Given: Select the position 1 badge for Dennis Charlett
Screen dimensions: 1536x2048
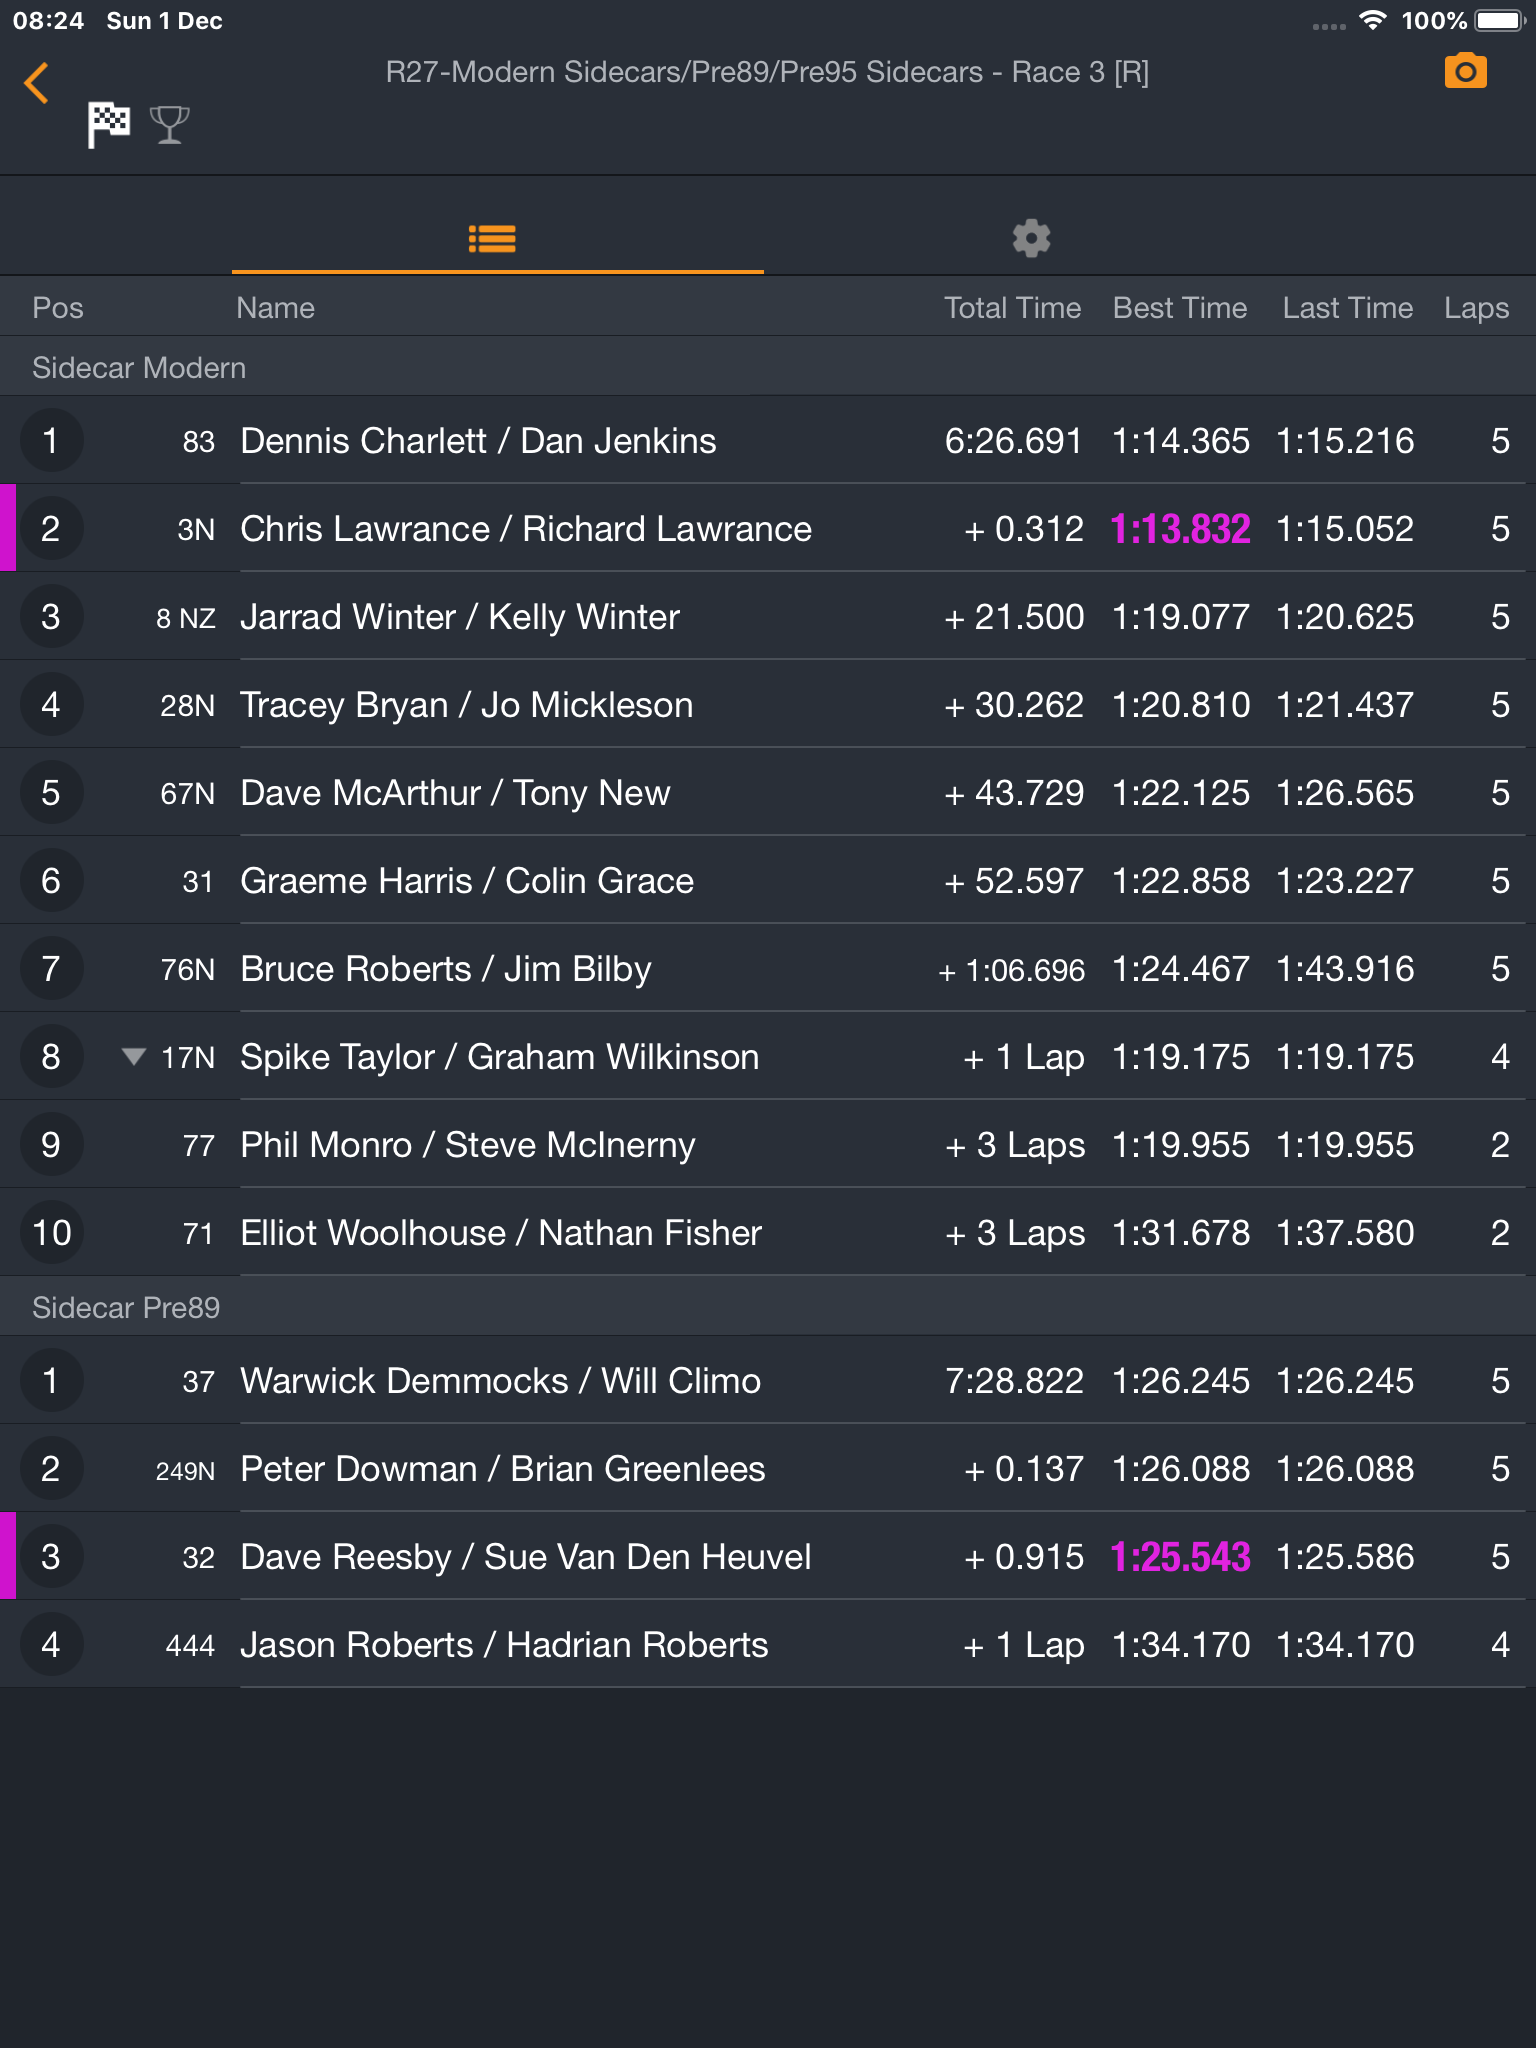Looking at the screenshot, I should coord(51,440).
